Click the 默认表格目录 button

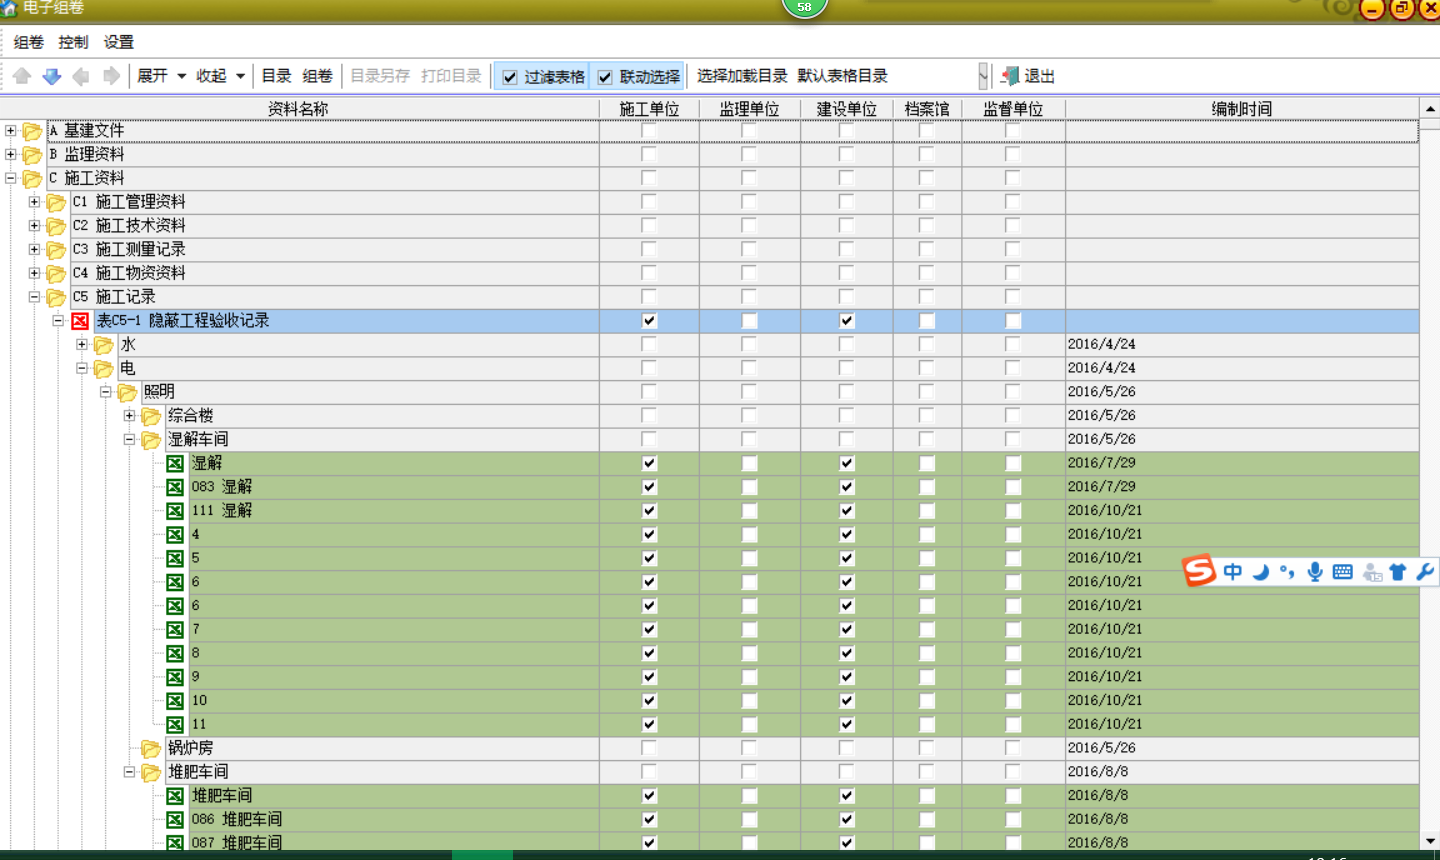[x=842, y=76]
